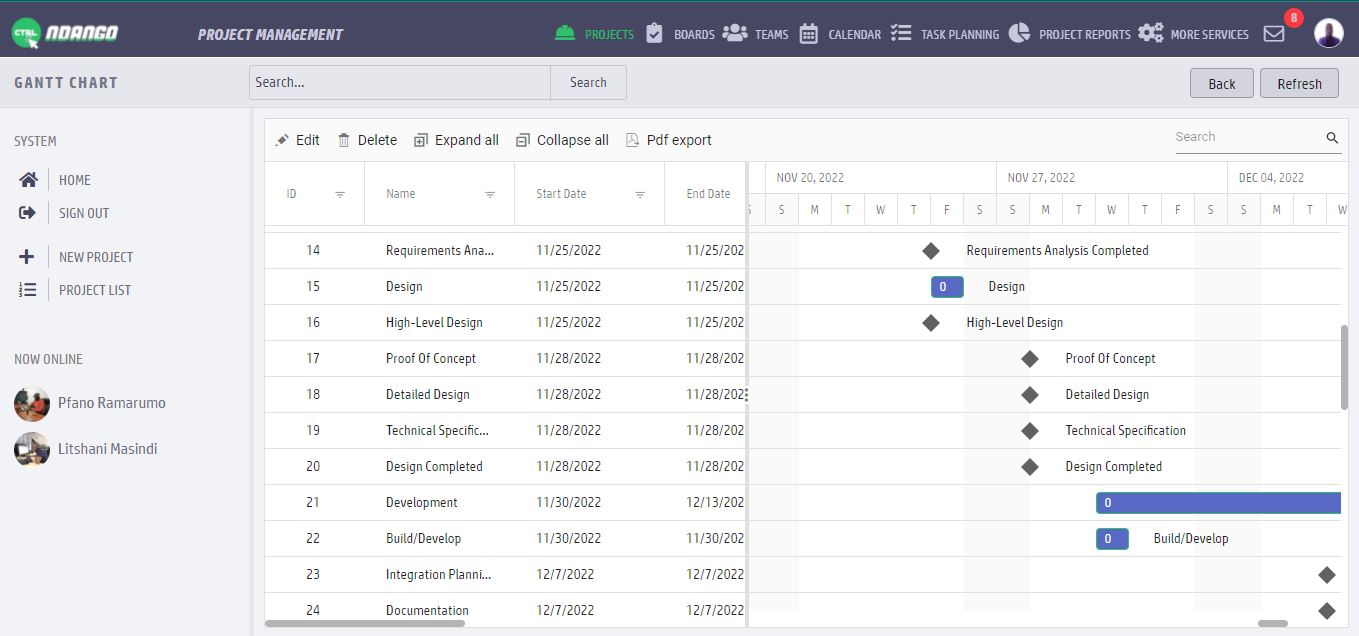Click the user profile avatar
The width and height of the screenshot is (1359, 636).
1328,33
